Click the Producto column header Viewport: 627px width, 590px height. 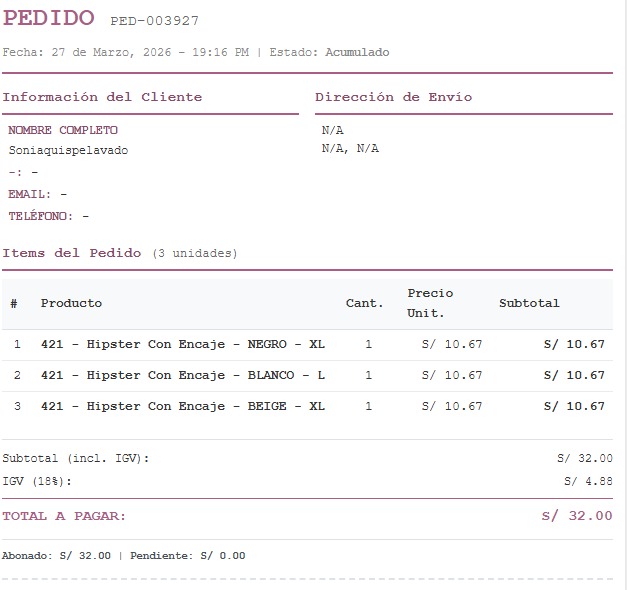click(x=71, y=303)
